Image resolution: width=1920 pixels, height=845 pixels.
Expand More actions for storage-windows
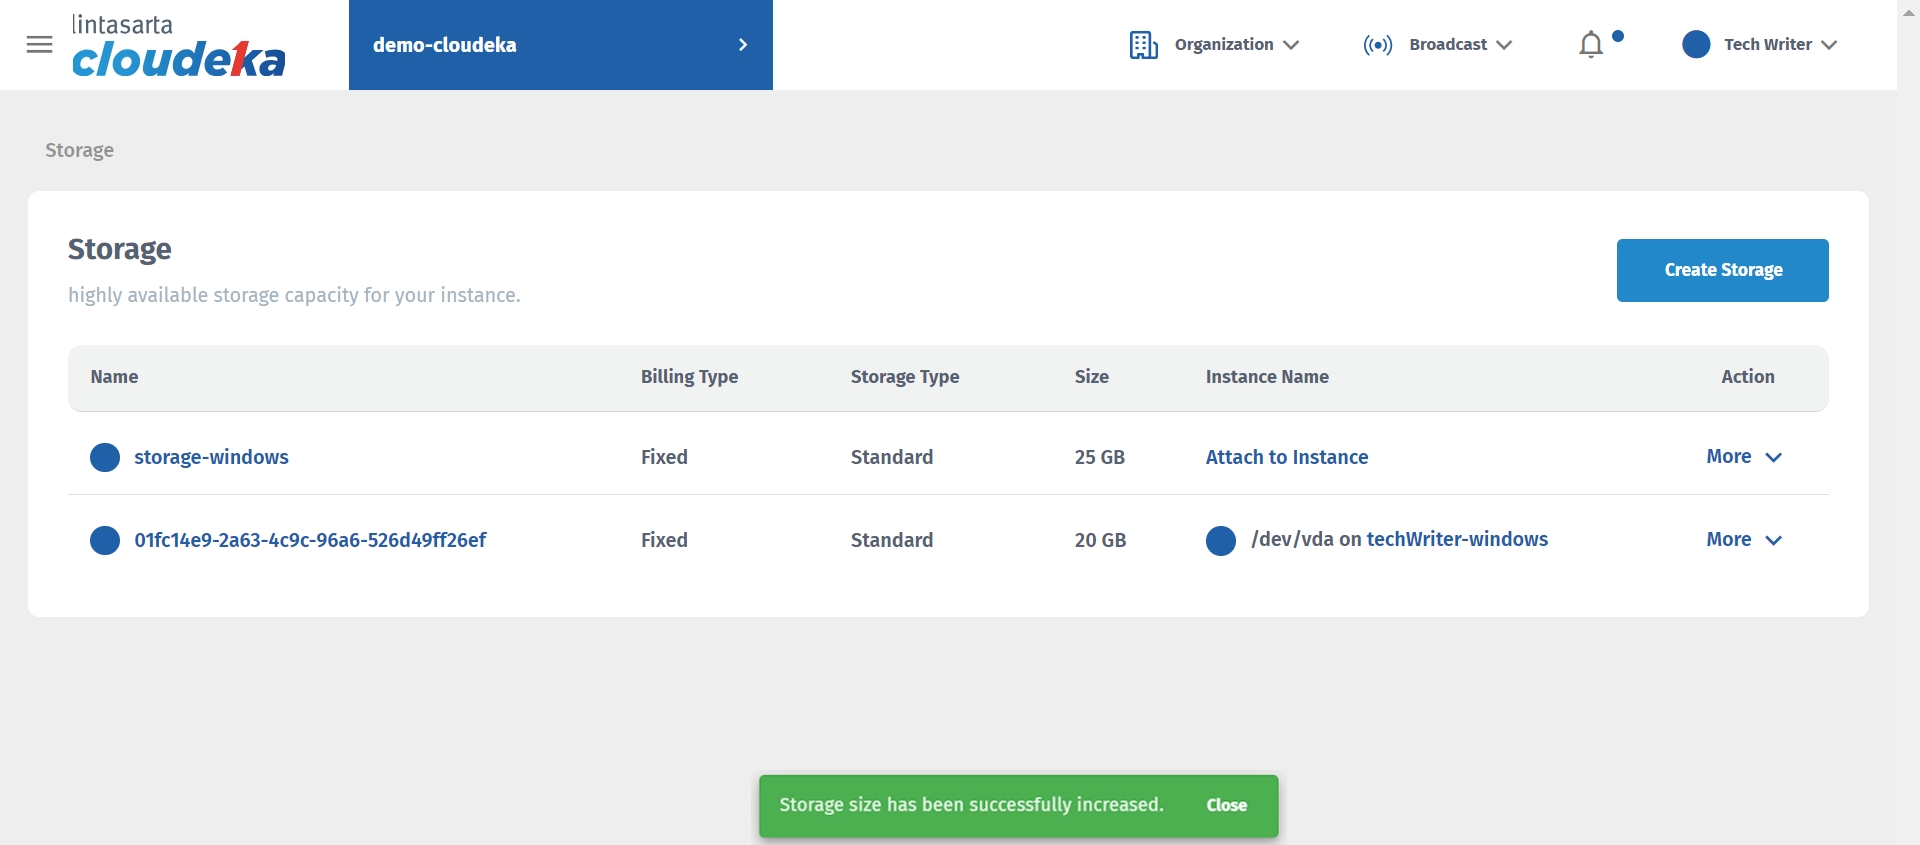pyautogui.click(x=1743, y=457)
